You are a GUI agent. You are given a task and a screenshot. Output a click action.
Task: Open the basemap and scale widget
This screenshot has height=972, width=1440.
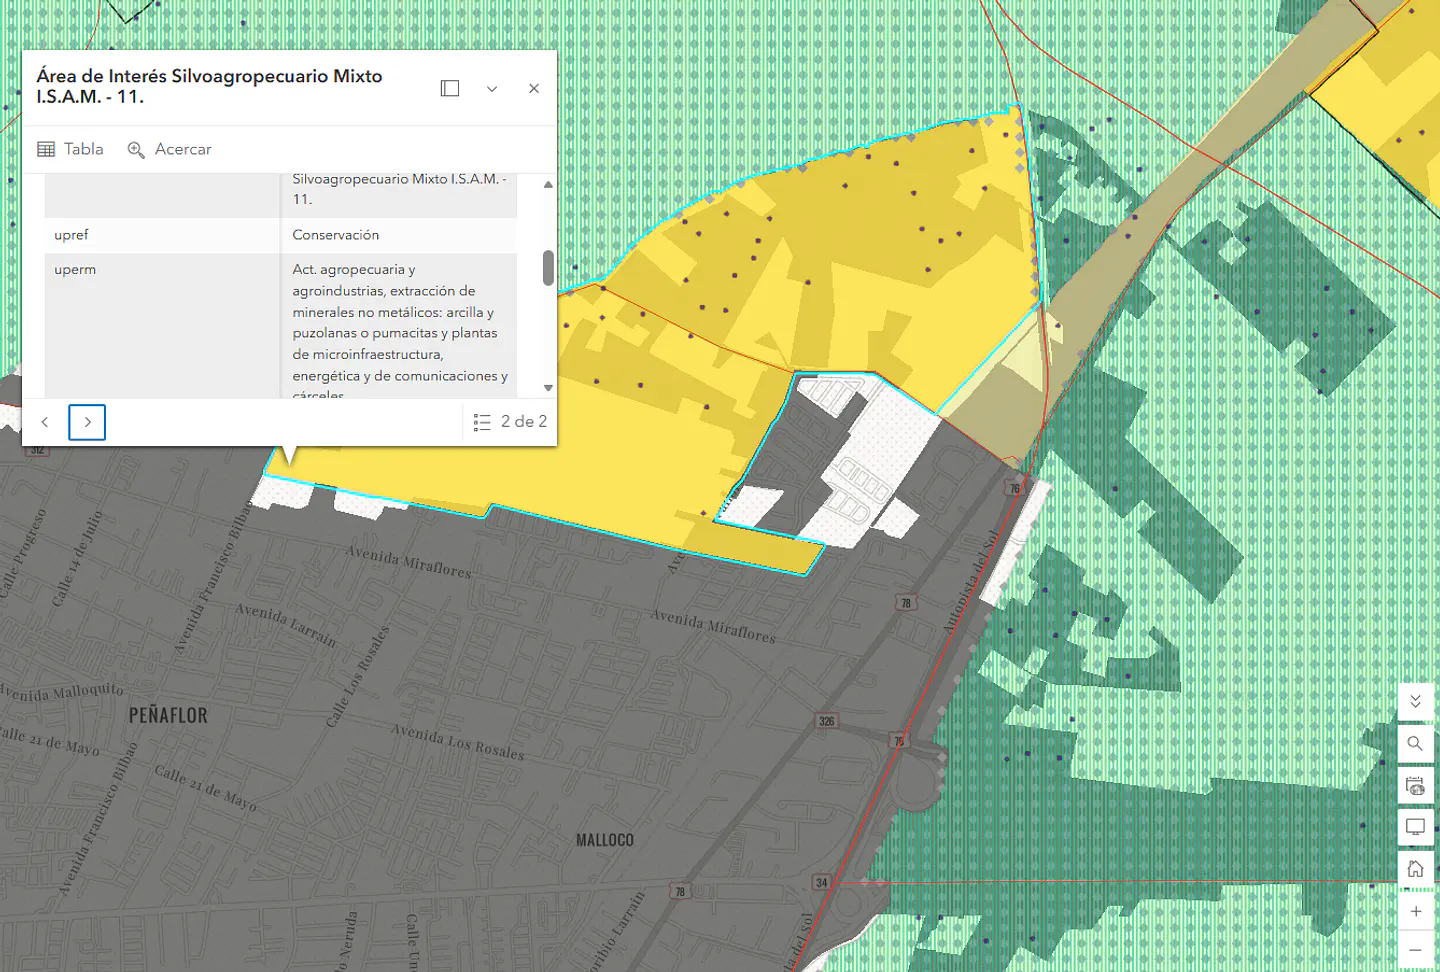point(1415,786)
